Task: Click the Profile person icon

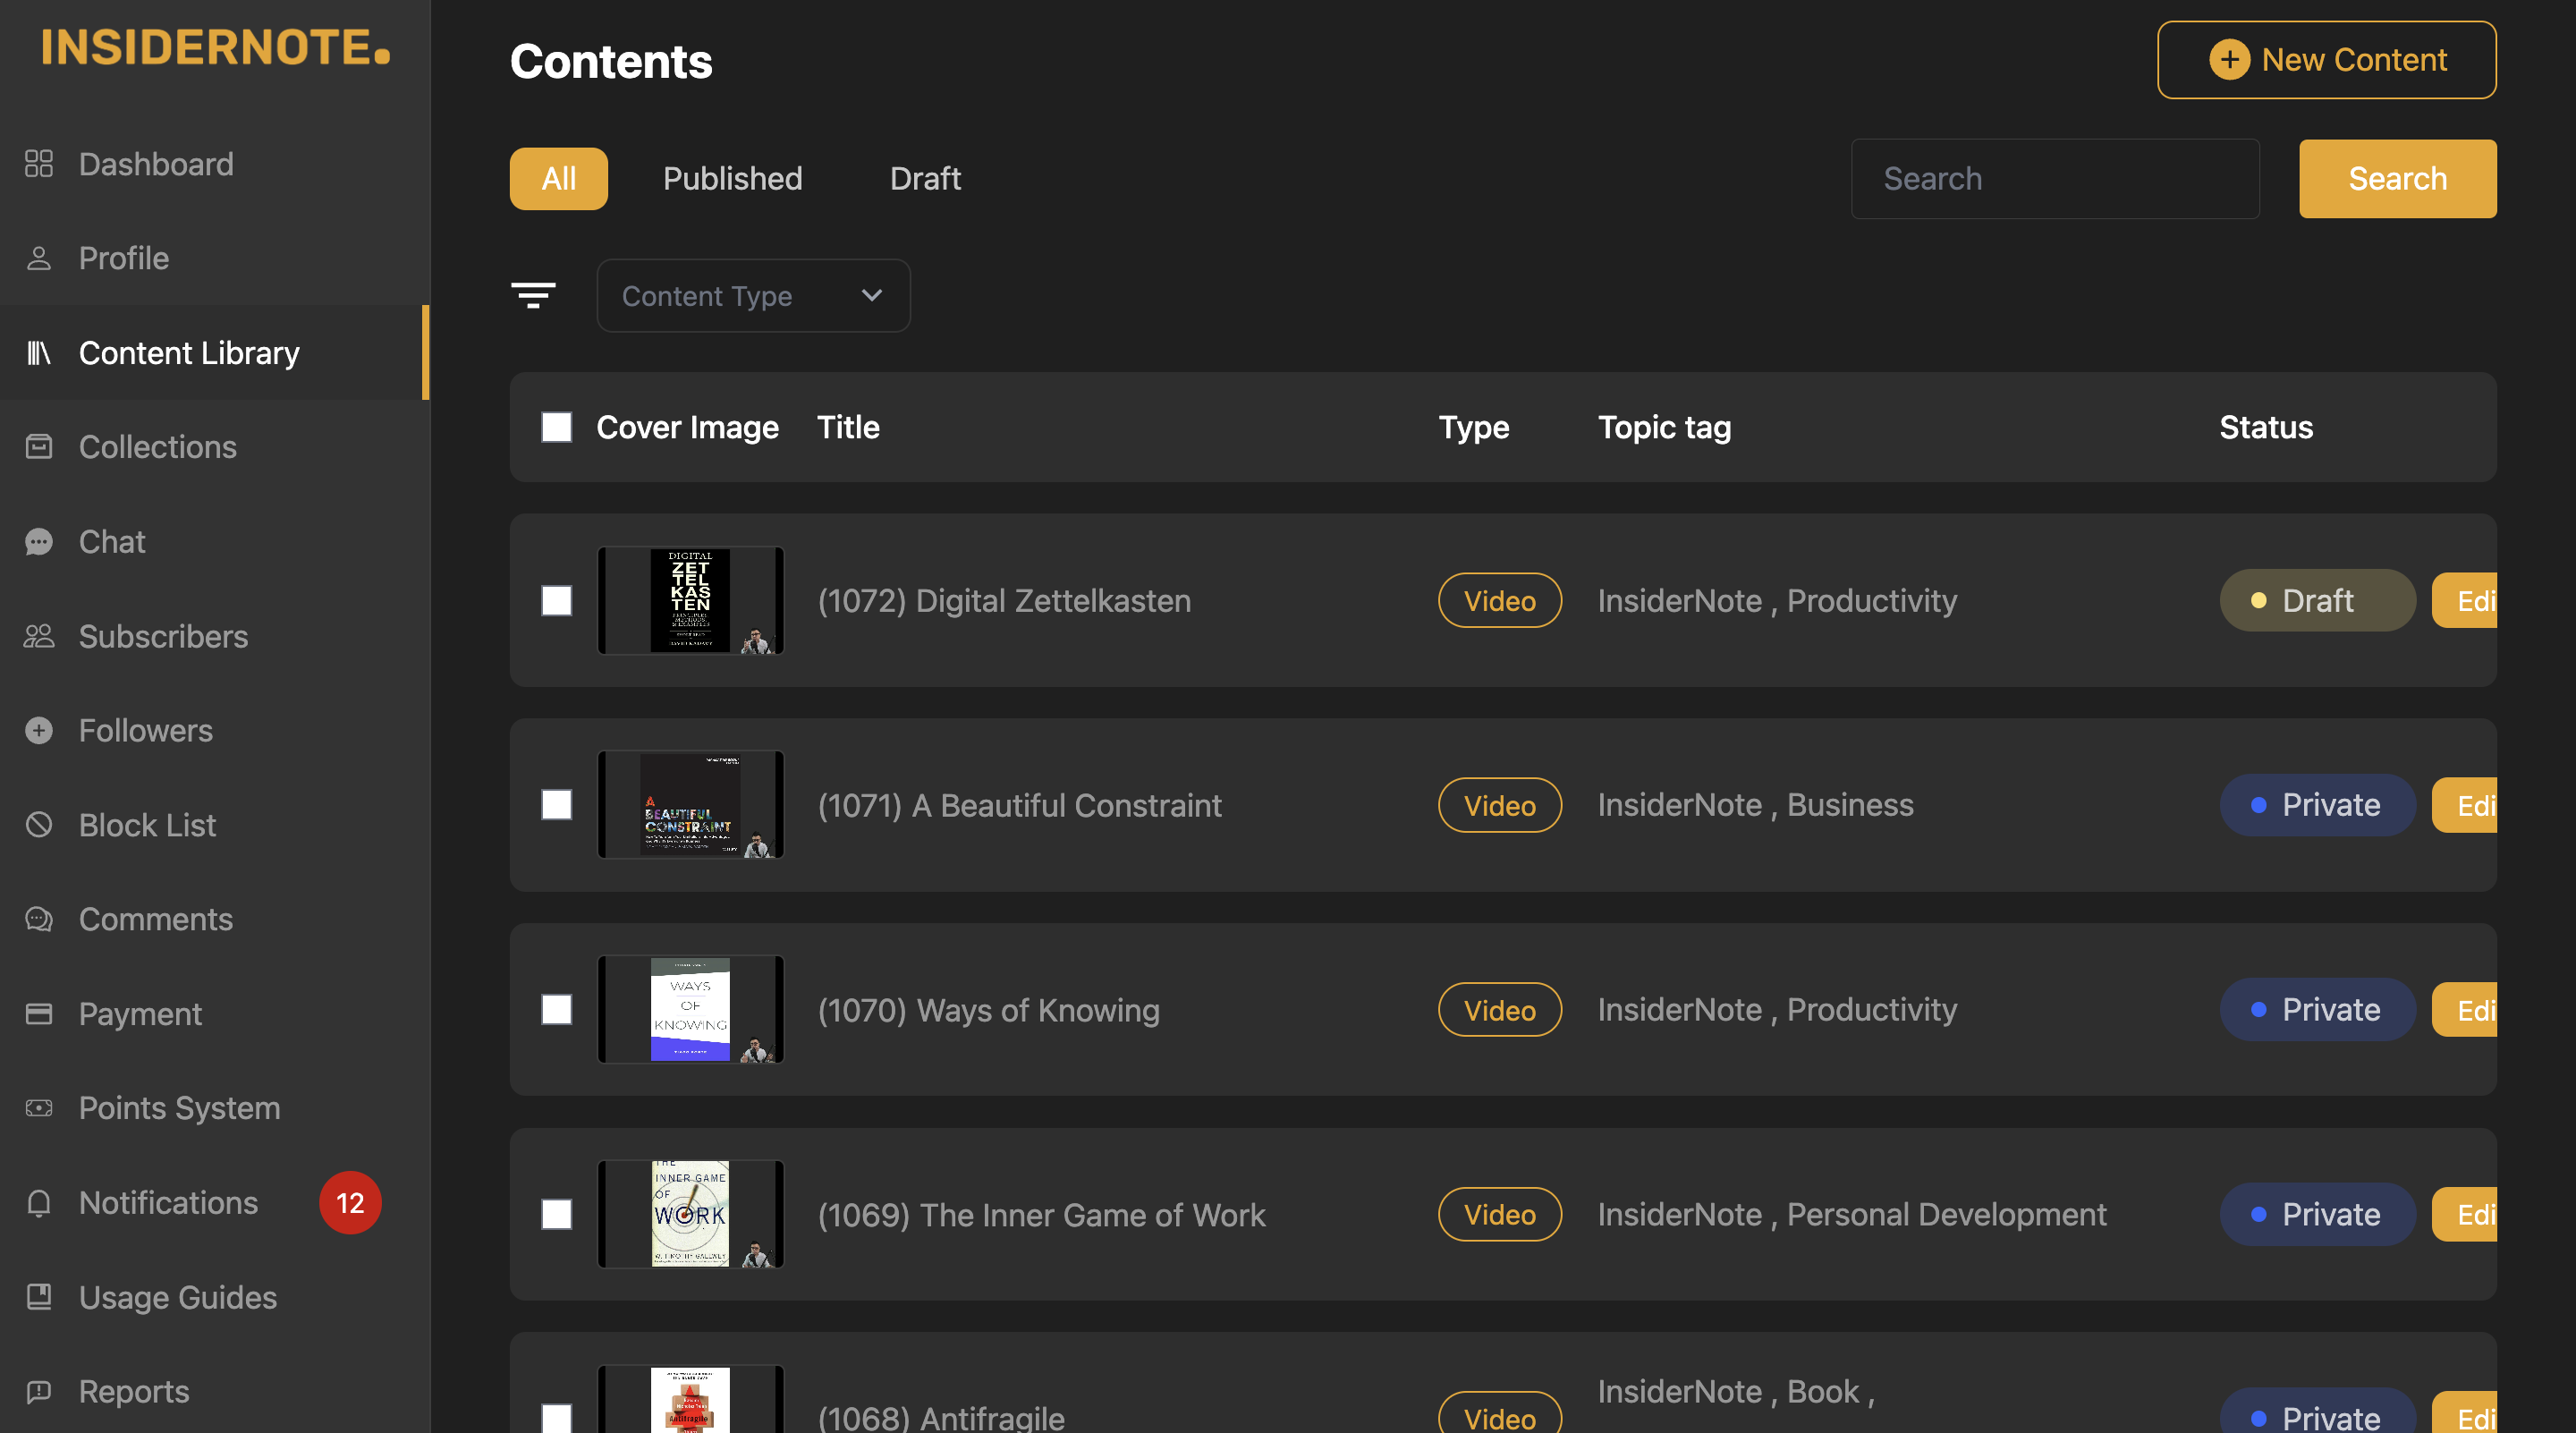Action: pos(39,258)
